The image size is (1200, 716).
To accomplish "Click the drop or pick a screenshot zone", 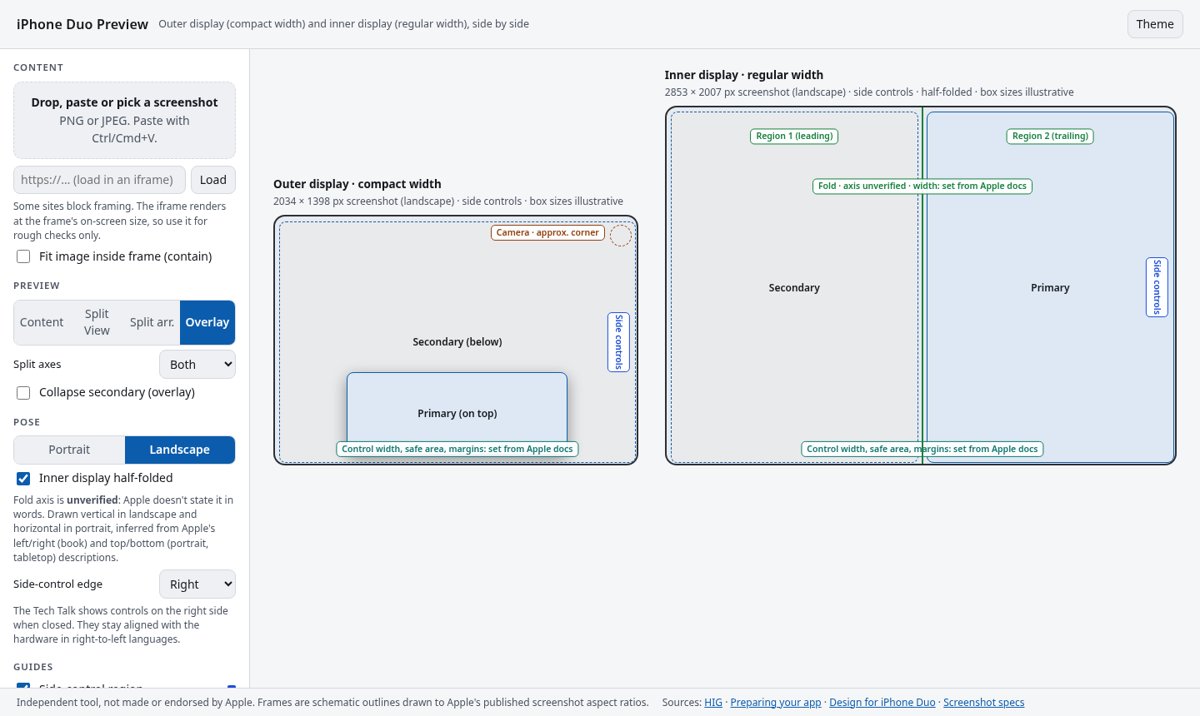I will [x=125, y=120].
